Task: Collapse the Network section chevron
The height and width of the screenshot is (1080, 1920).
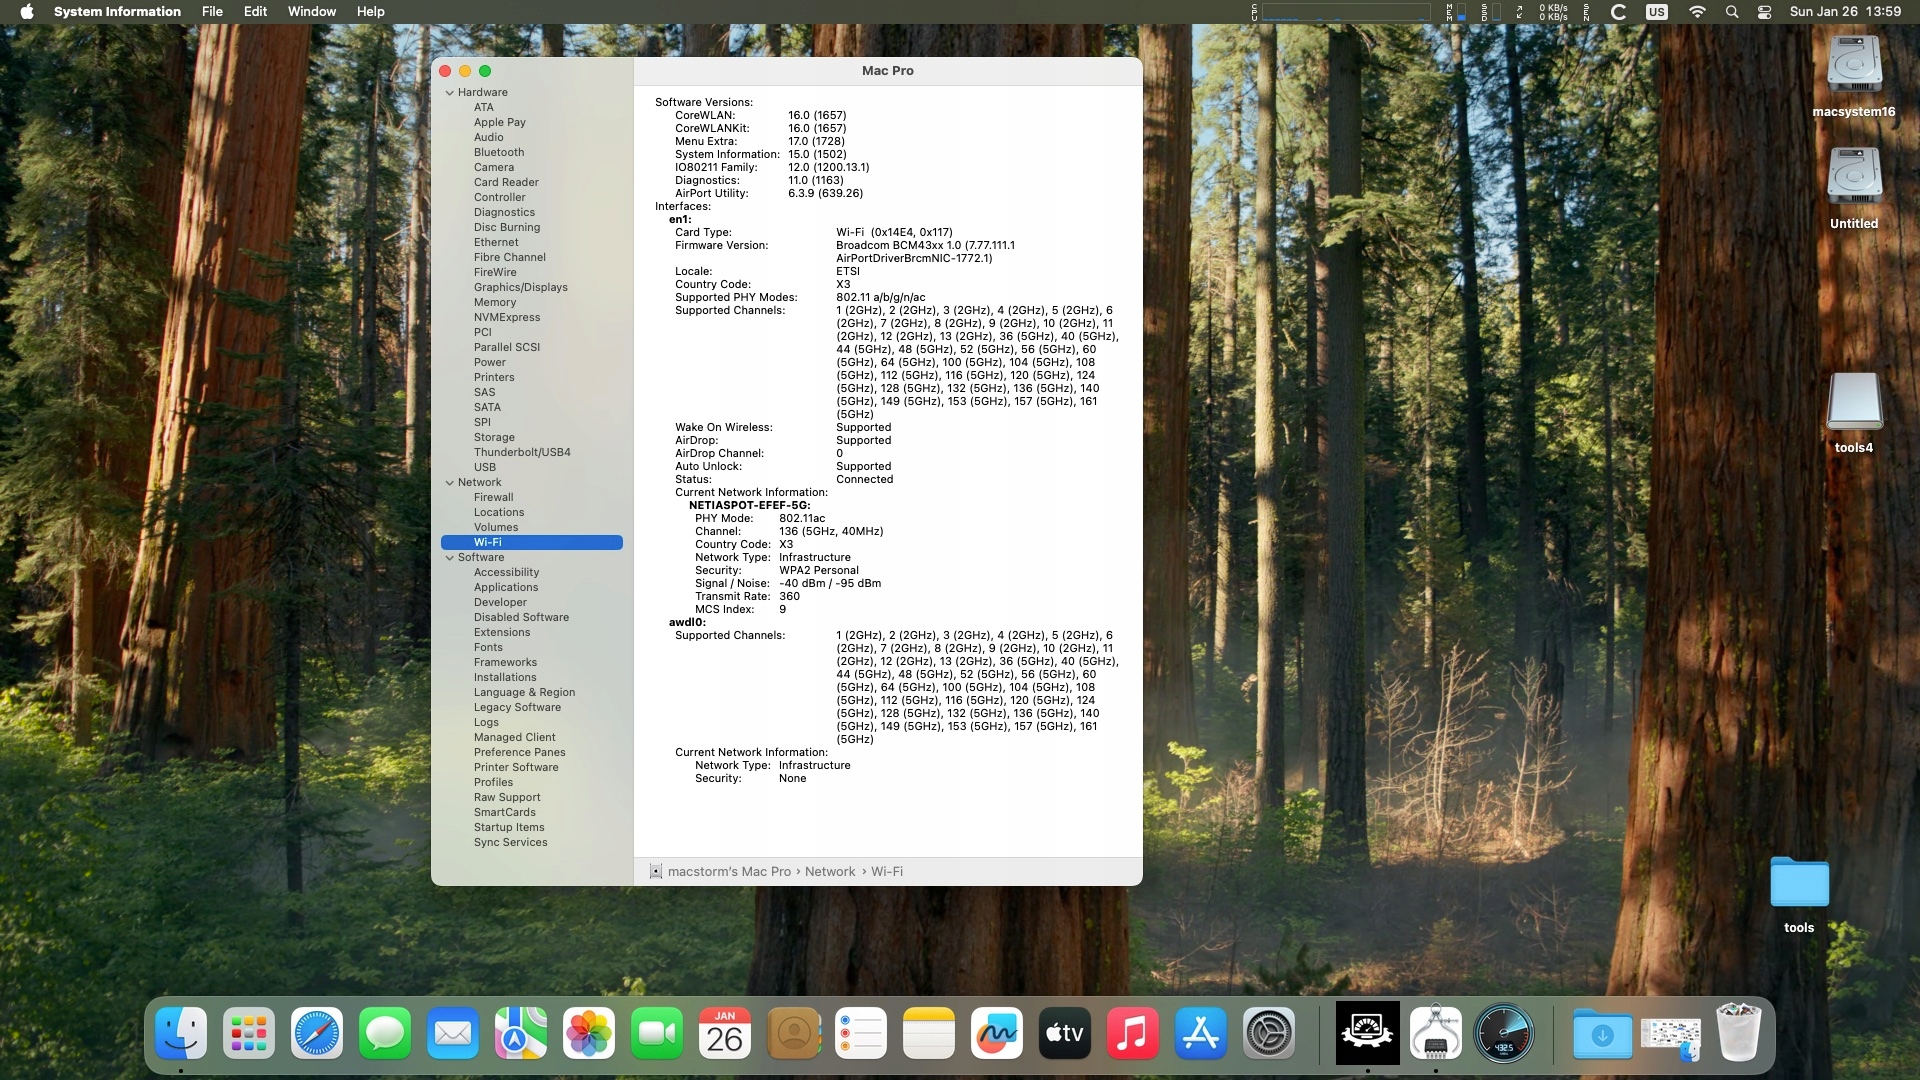Action: point(450,483)
